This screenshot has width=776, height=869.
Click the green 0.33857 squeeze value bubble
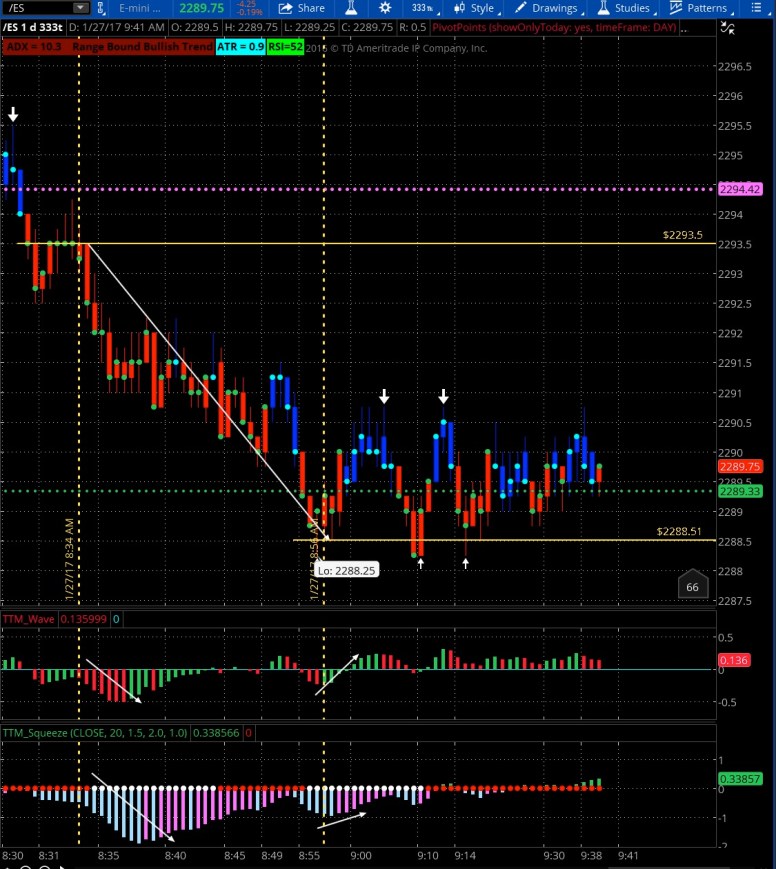740,779
